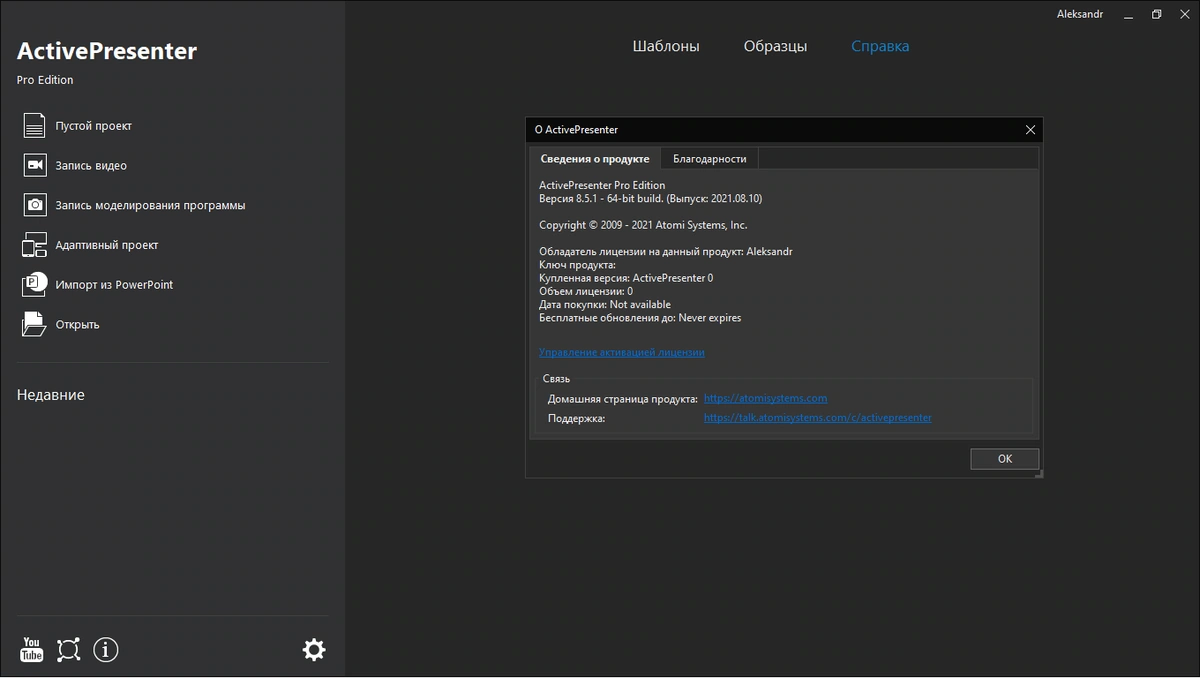Click the software simulation camera icon
This screenshot has height=678, width=1200.
(x=35, y=205)
